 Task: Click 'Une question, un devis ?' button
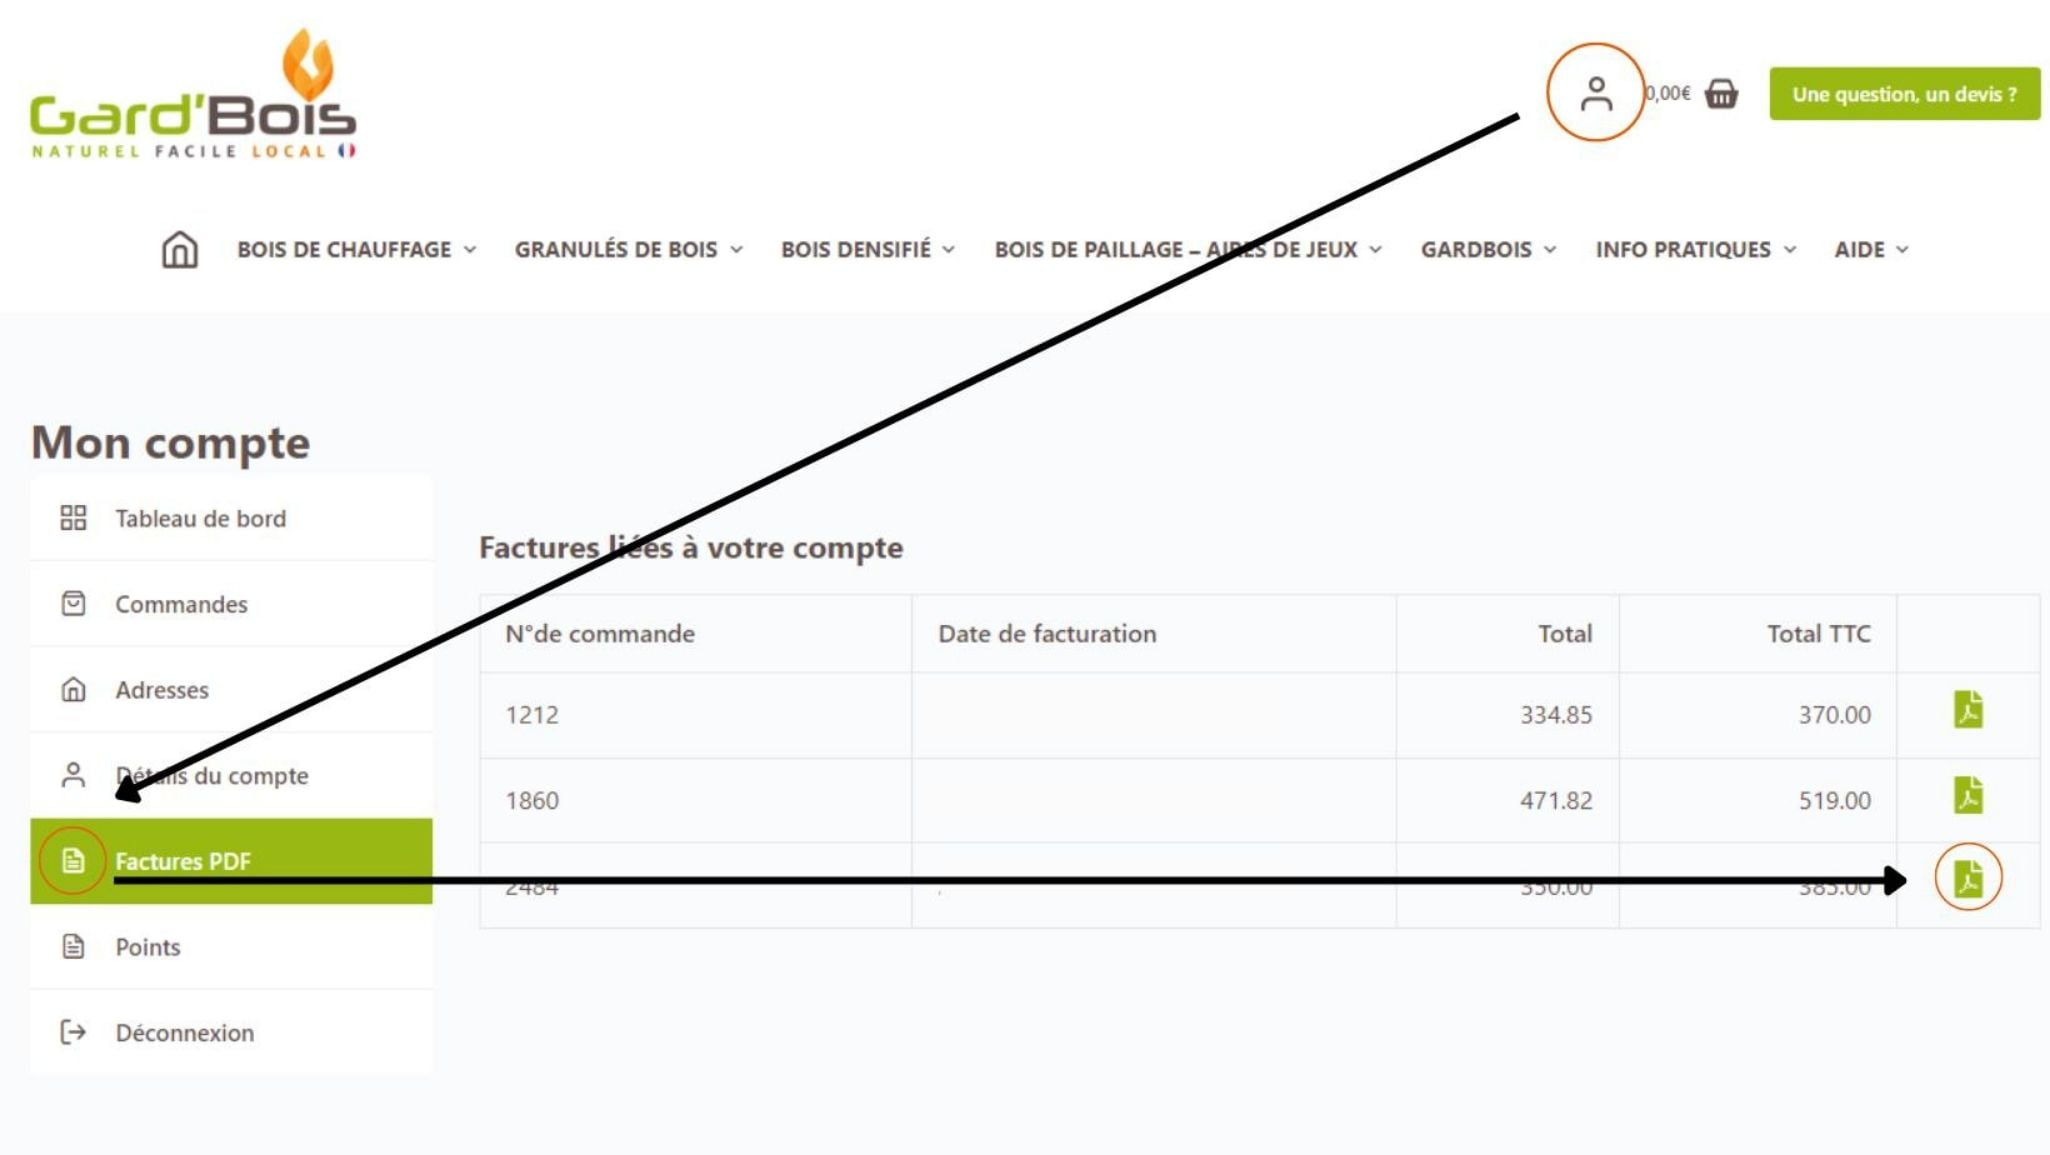click(x=1904, y=94)
